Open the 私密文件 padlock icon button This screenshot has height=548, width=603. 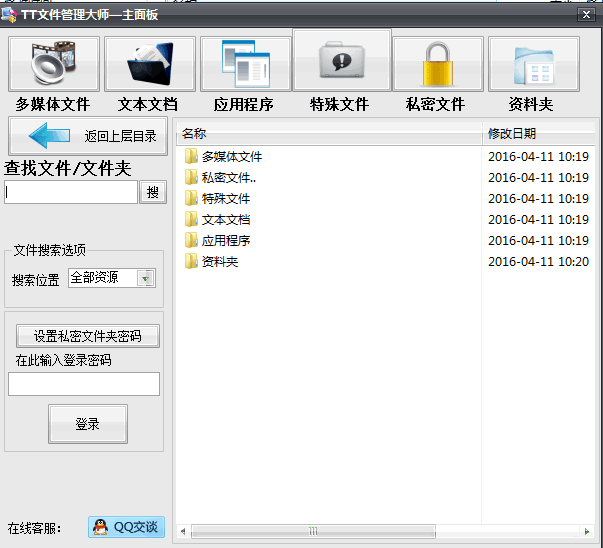pos(438,64)
